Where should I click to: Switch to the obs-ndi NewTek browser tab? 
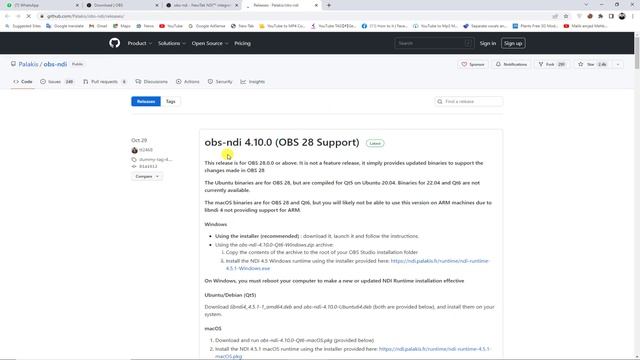click(x=201, y=5)
